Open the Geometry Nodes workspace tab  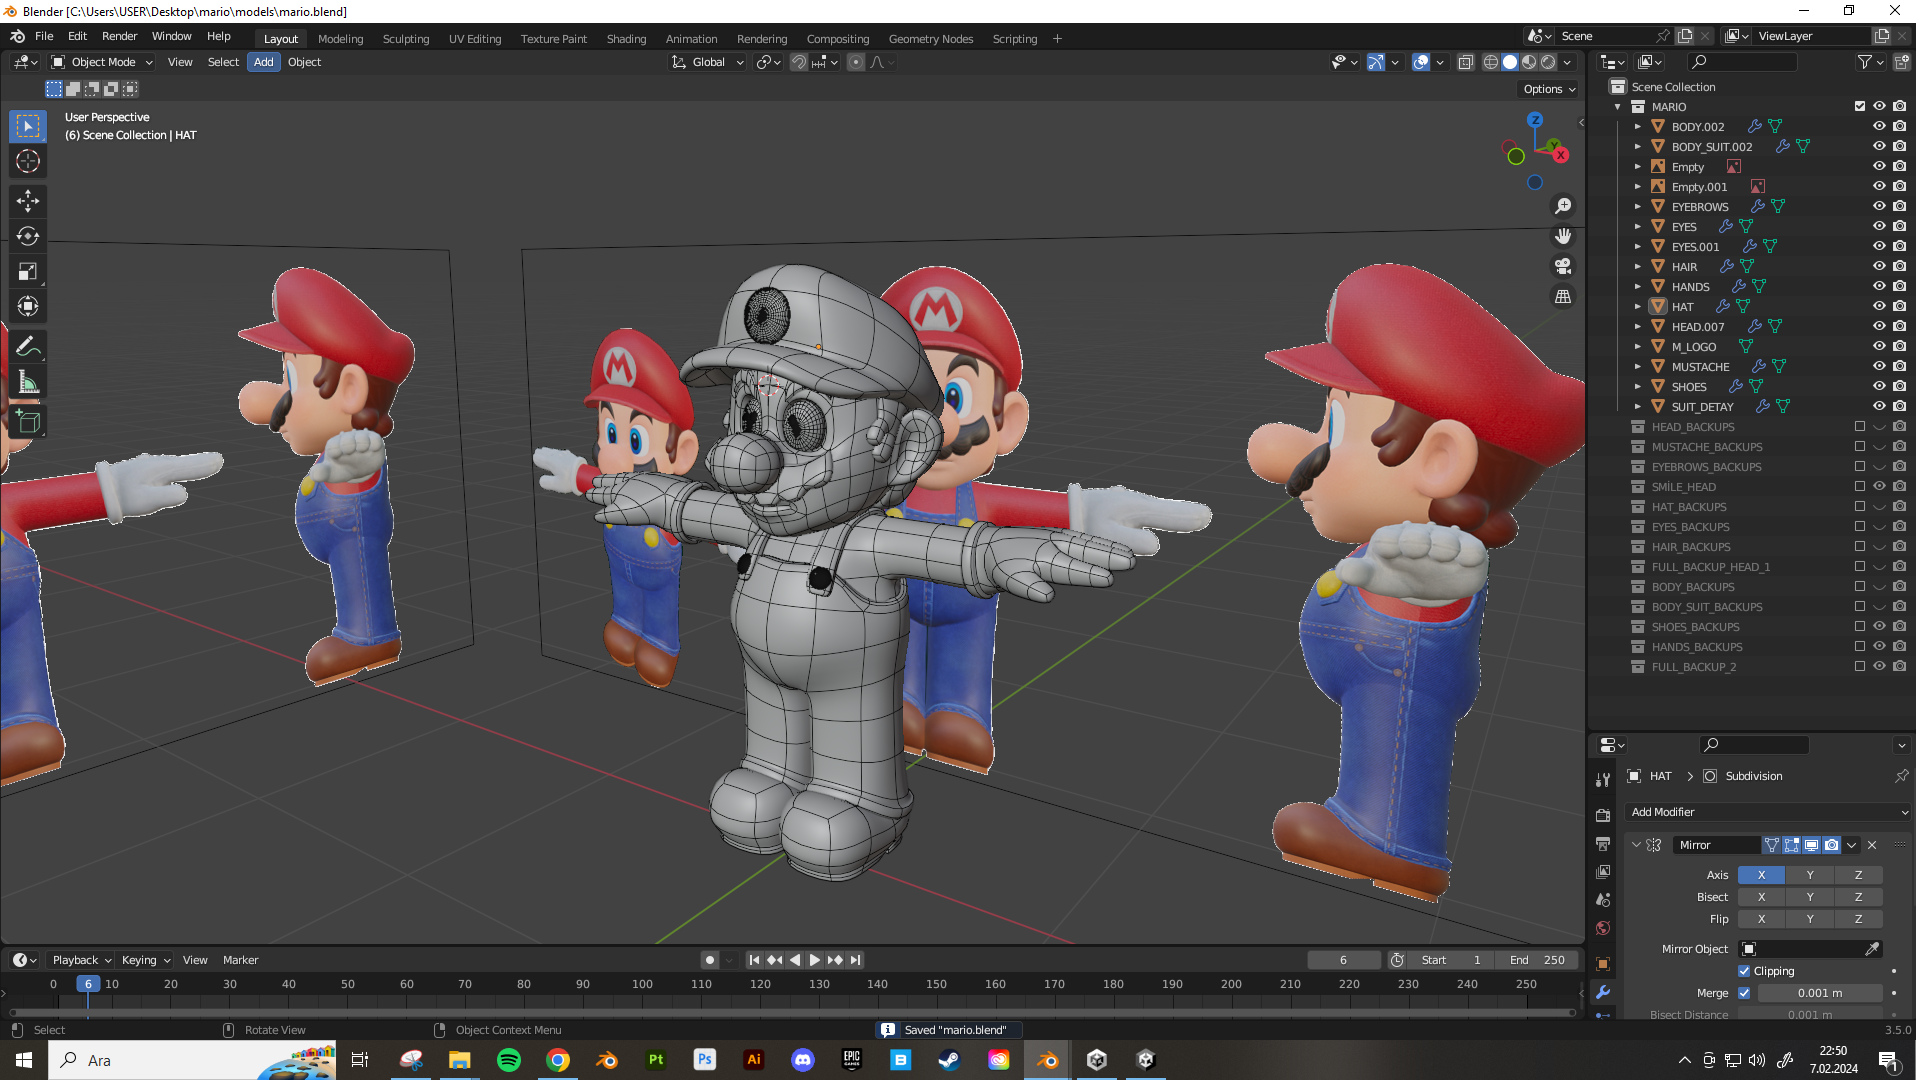click(x=930, y=39)
